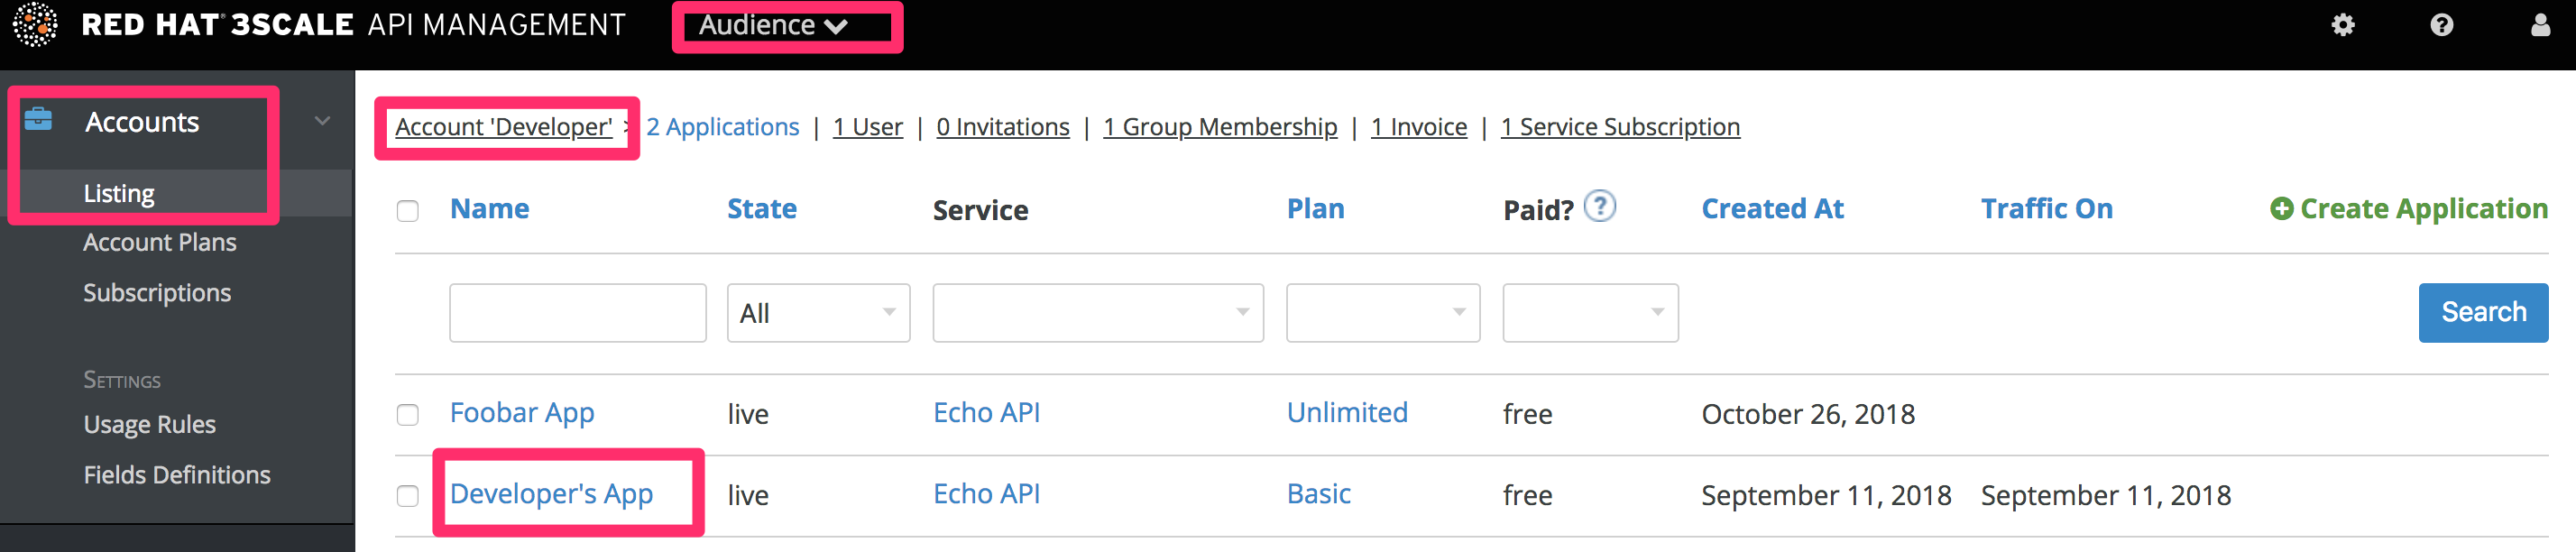Screen dimensions: 2576x552
Task: Open the help question mark icon
Action: coord(2441,25)
